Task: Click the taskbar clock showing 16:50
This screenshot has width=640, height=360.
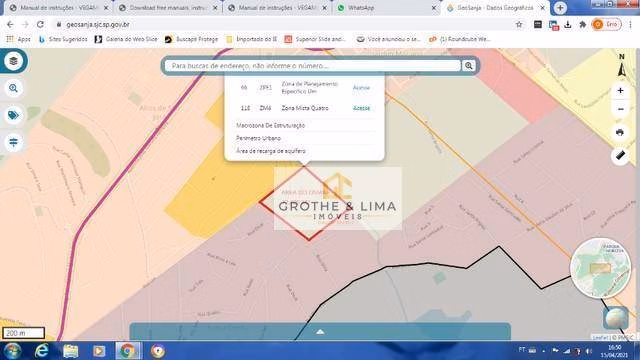Action: point(614,351)
